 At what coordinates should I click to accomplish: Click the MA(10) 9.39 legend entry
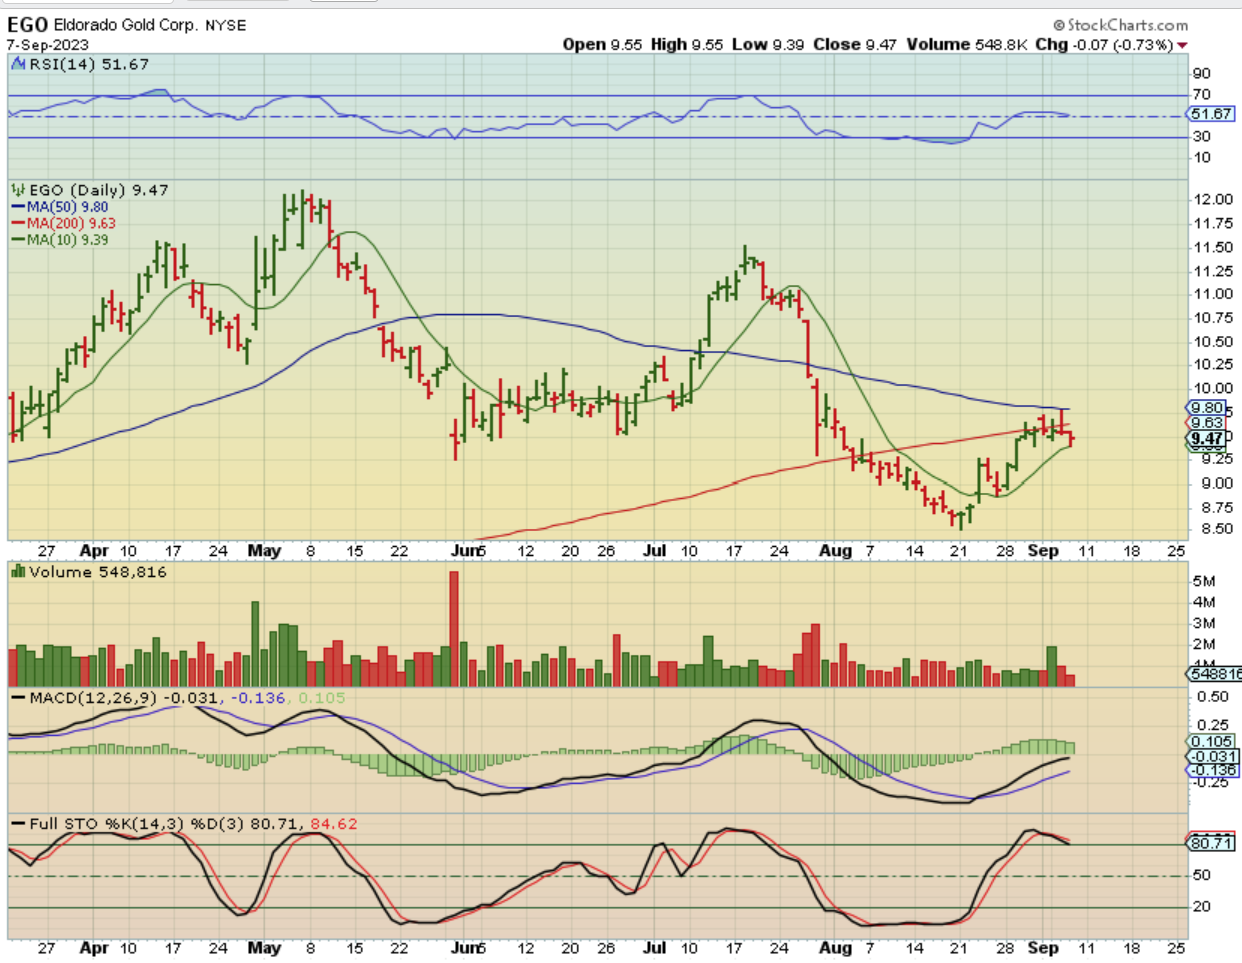click(59, 239)
